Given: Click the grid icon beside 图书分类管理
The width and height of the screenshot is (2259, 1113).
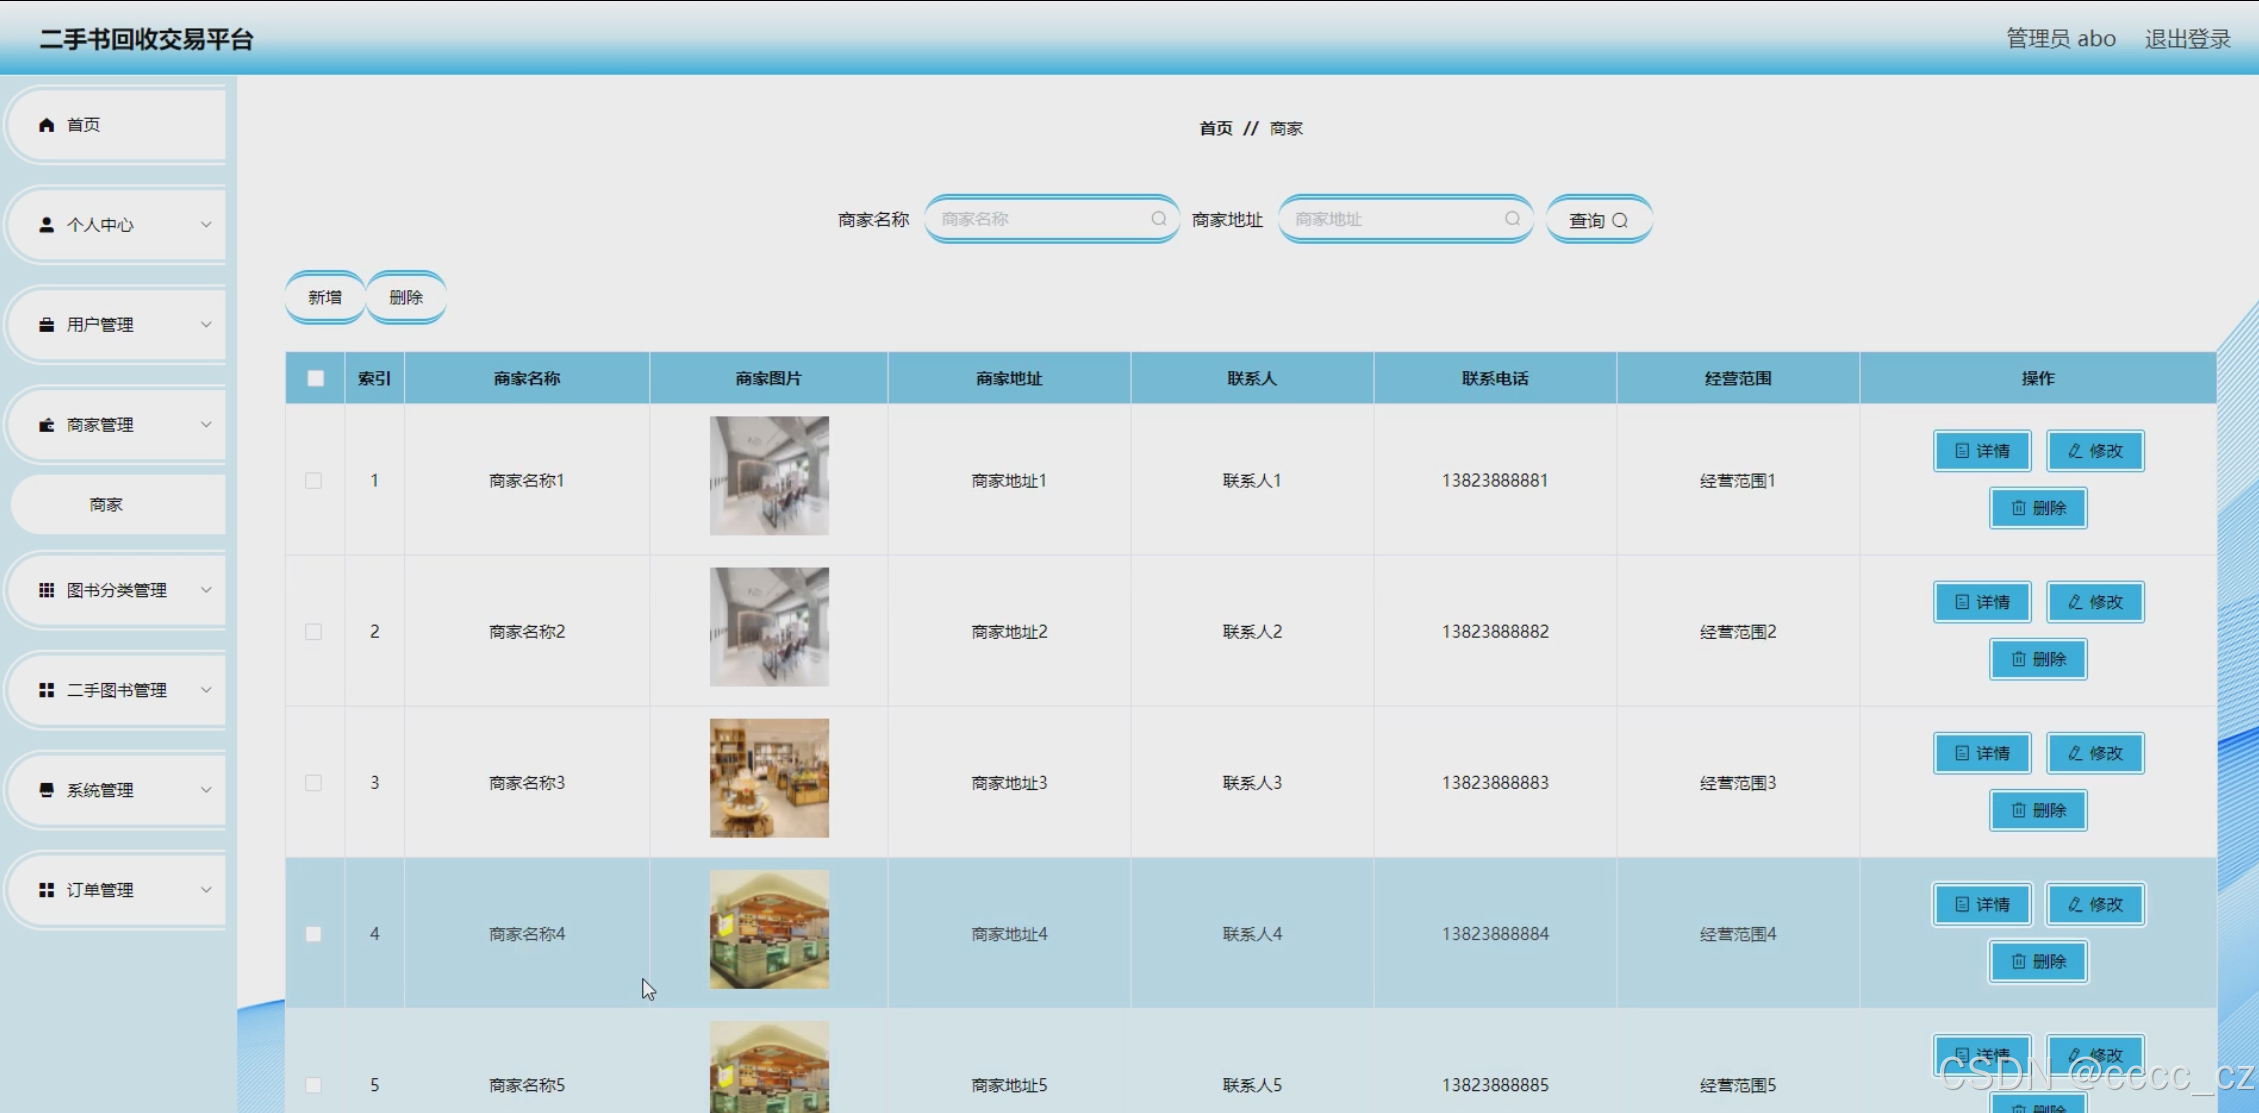Looking at the screenshot, I should click(x=46, y=590).
